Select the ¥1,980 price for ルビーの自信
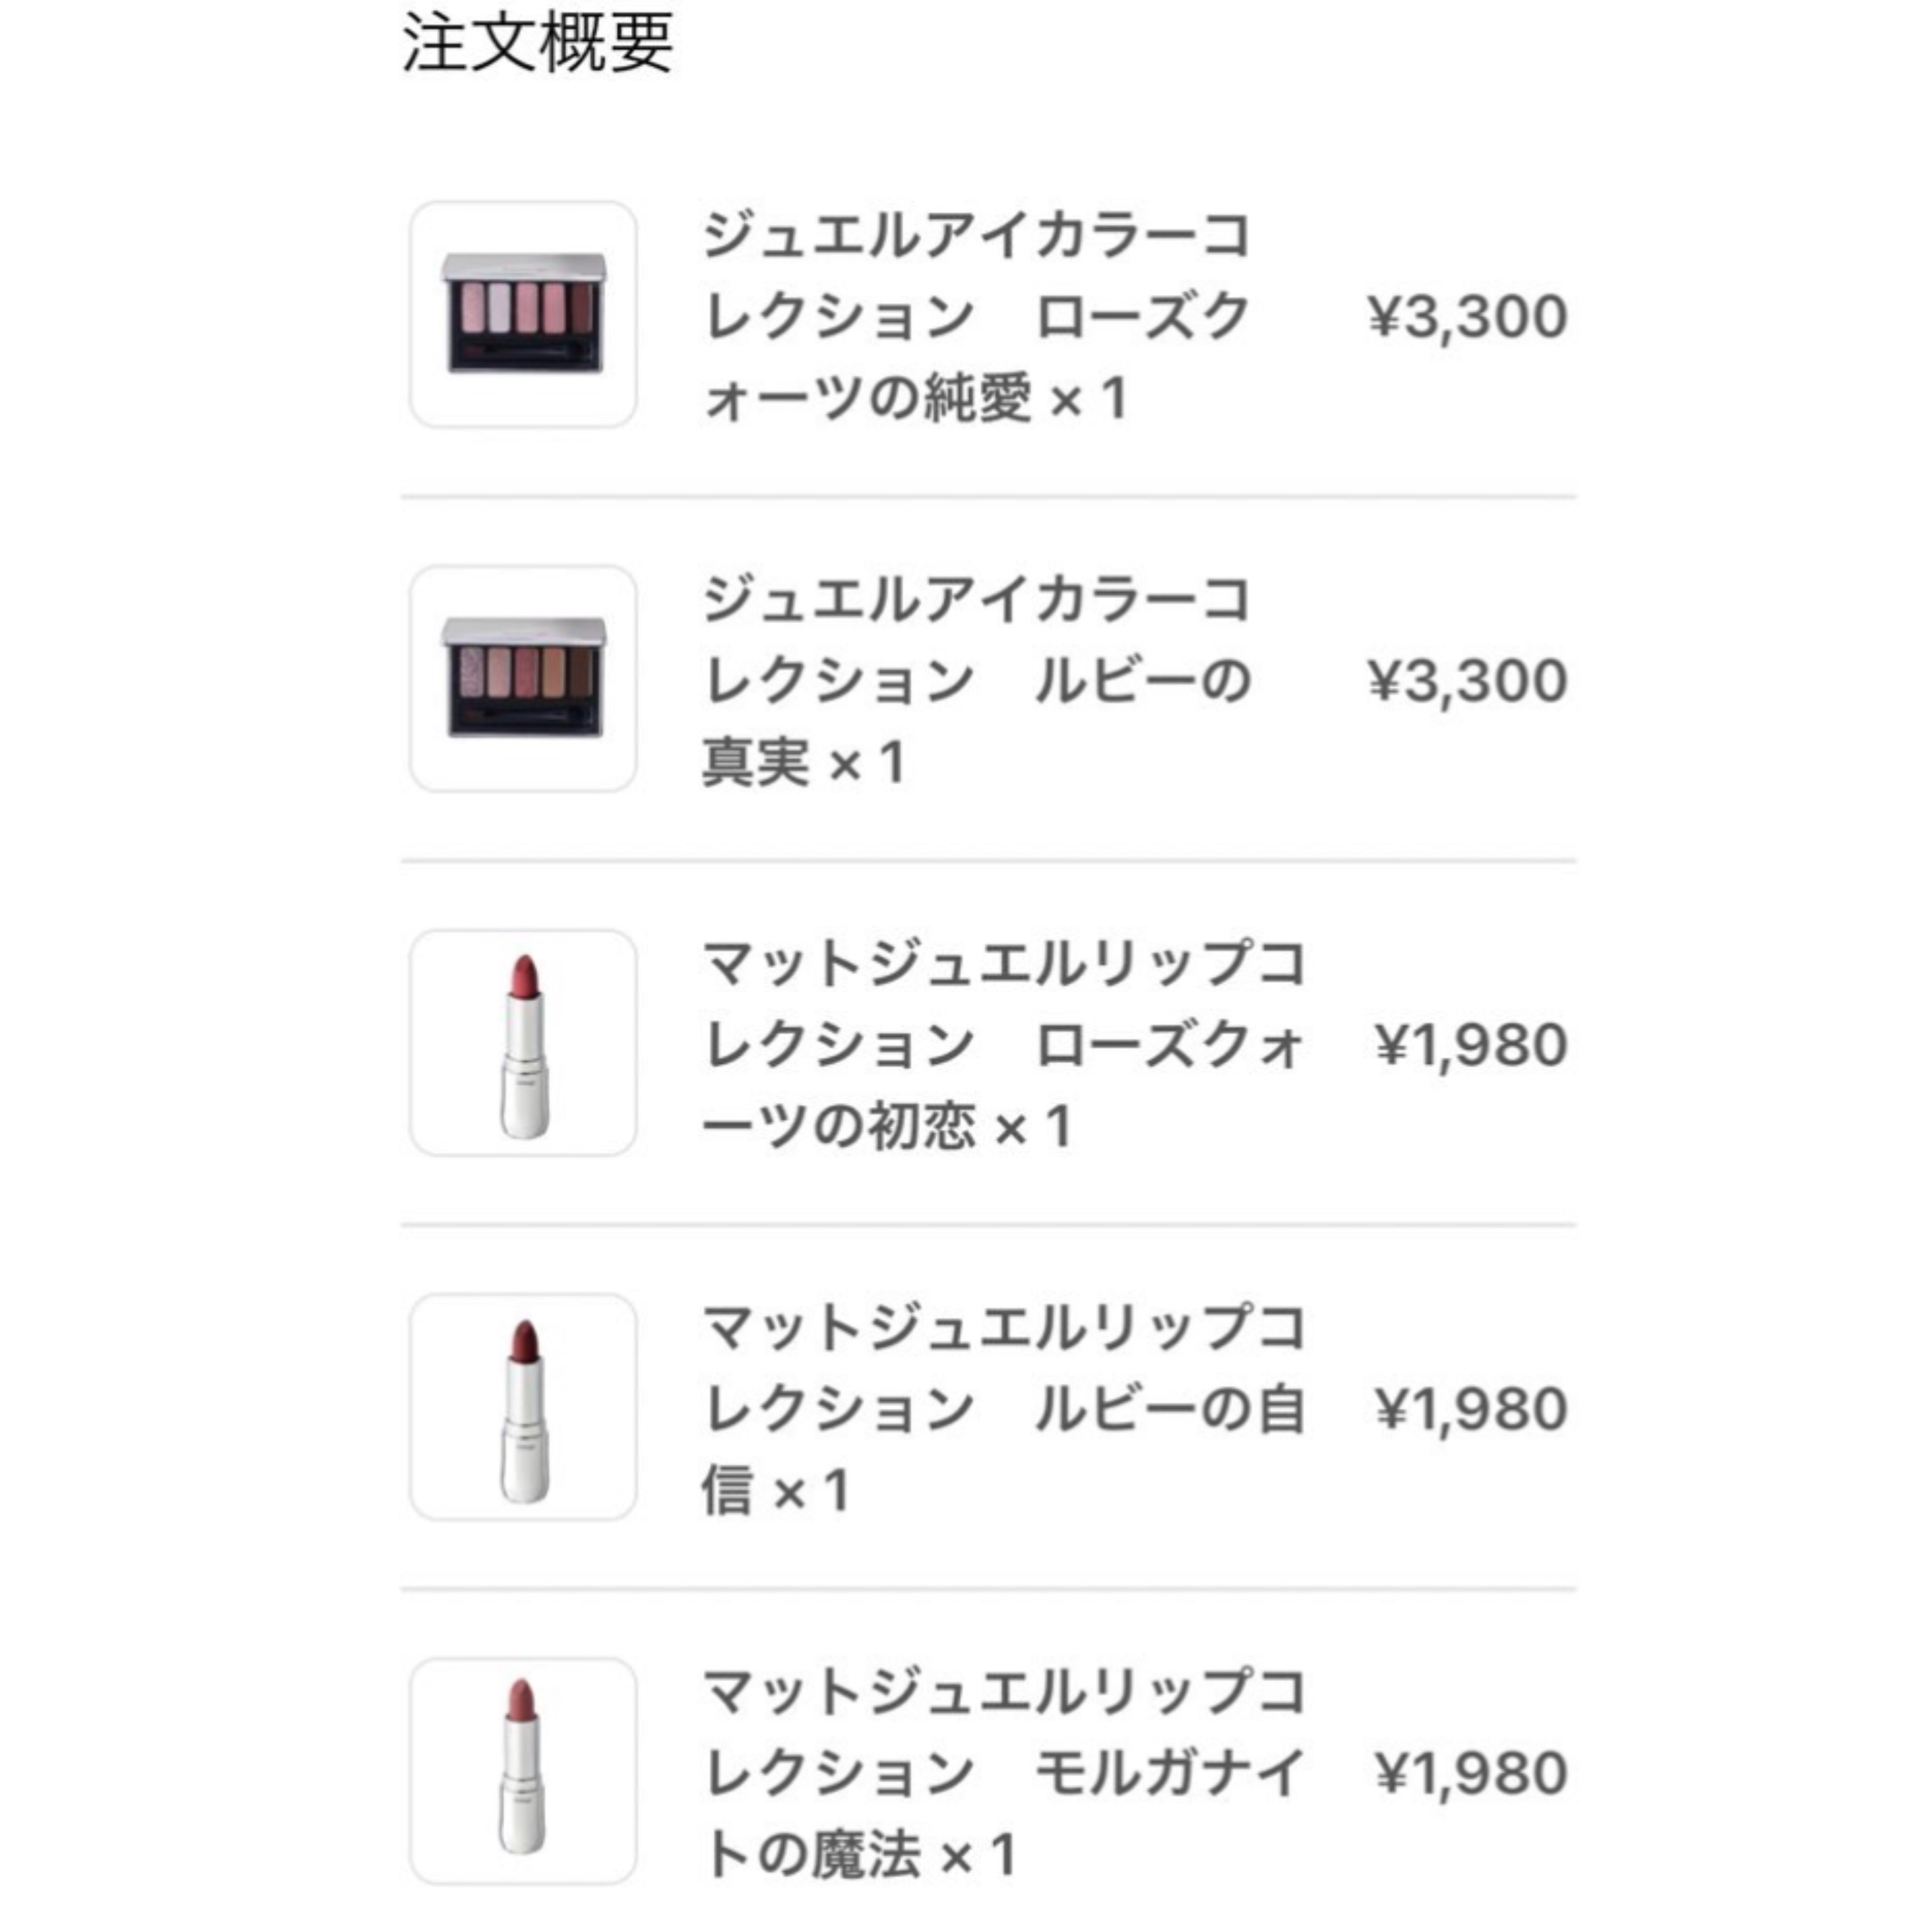 (1471, 1409)
